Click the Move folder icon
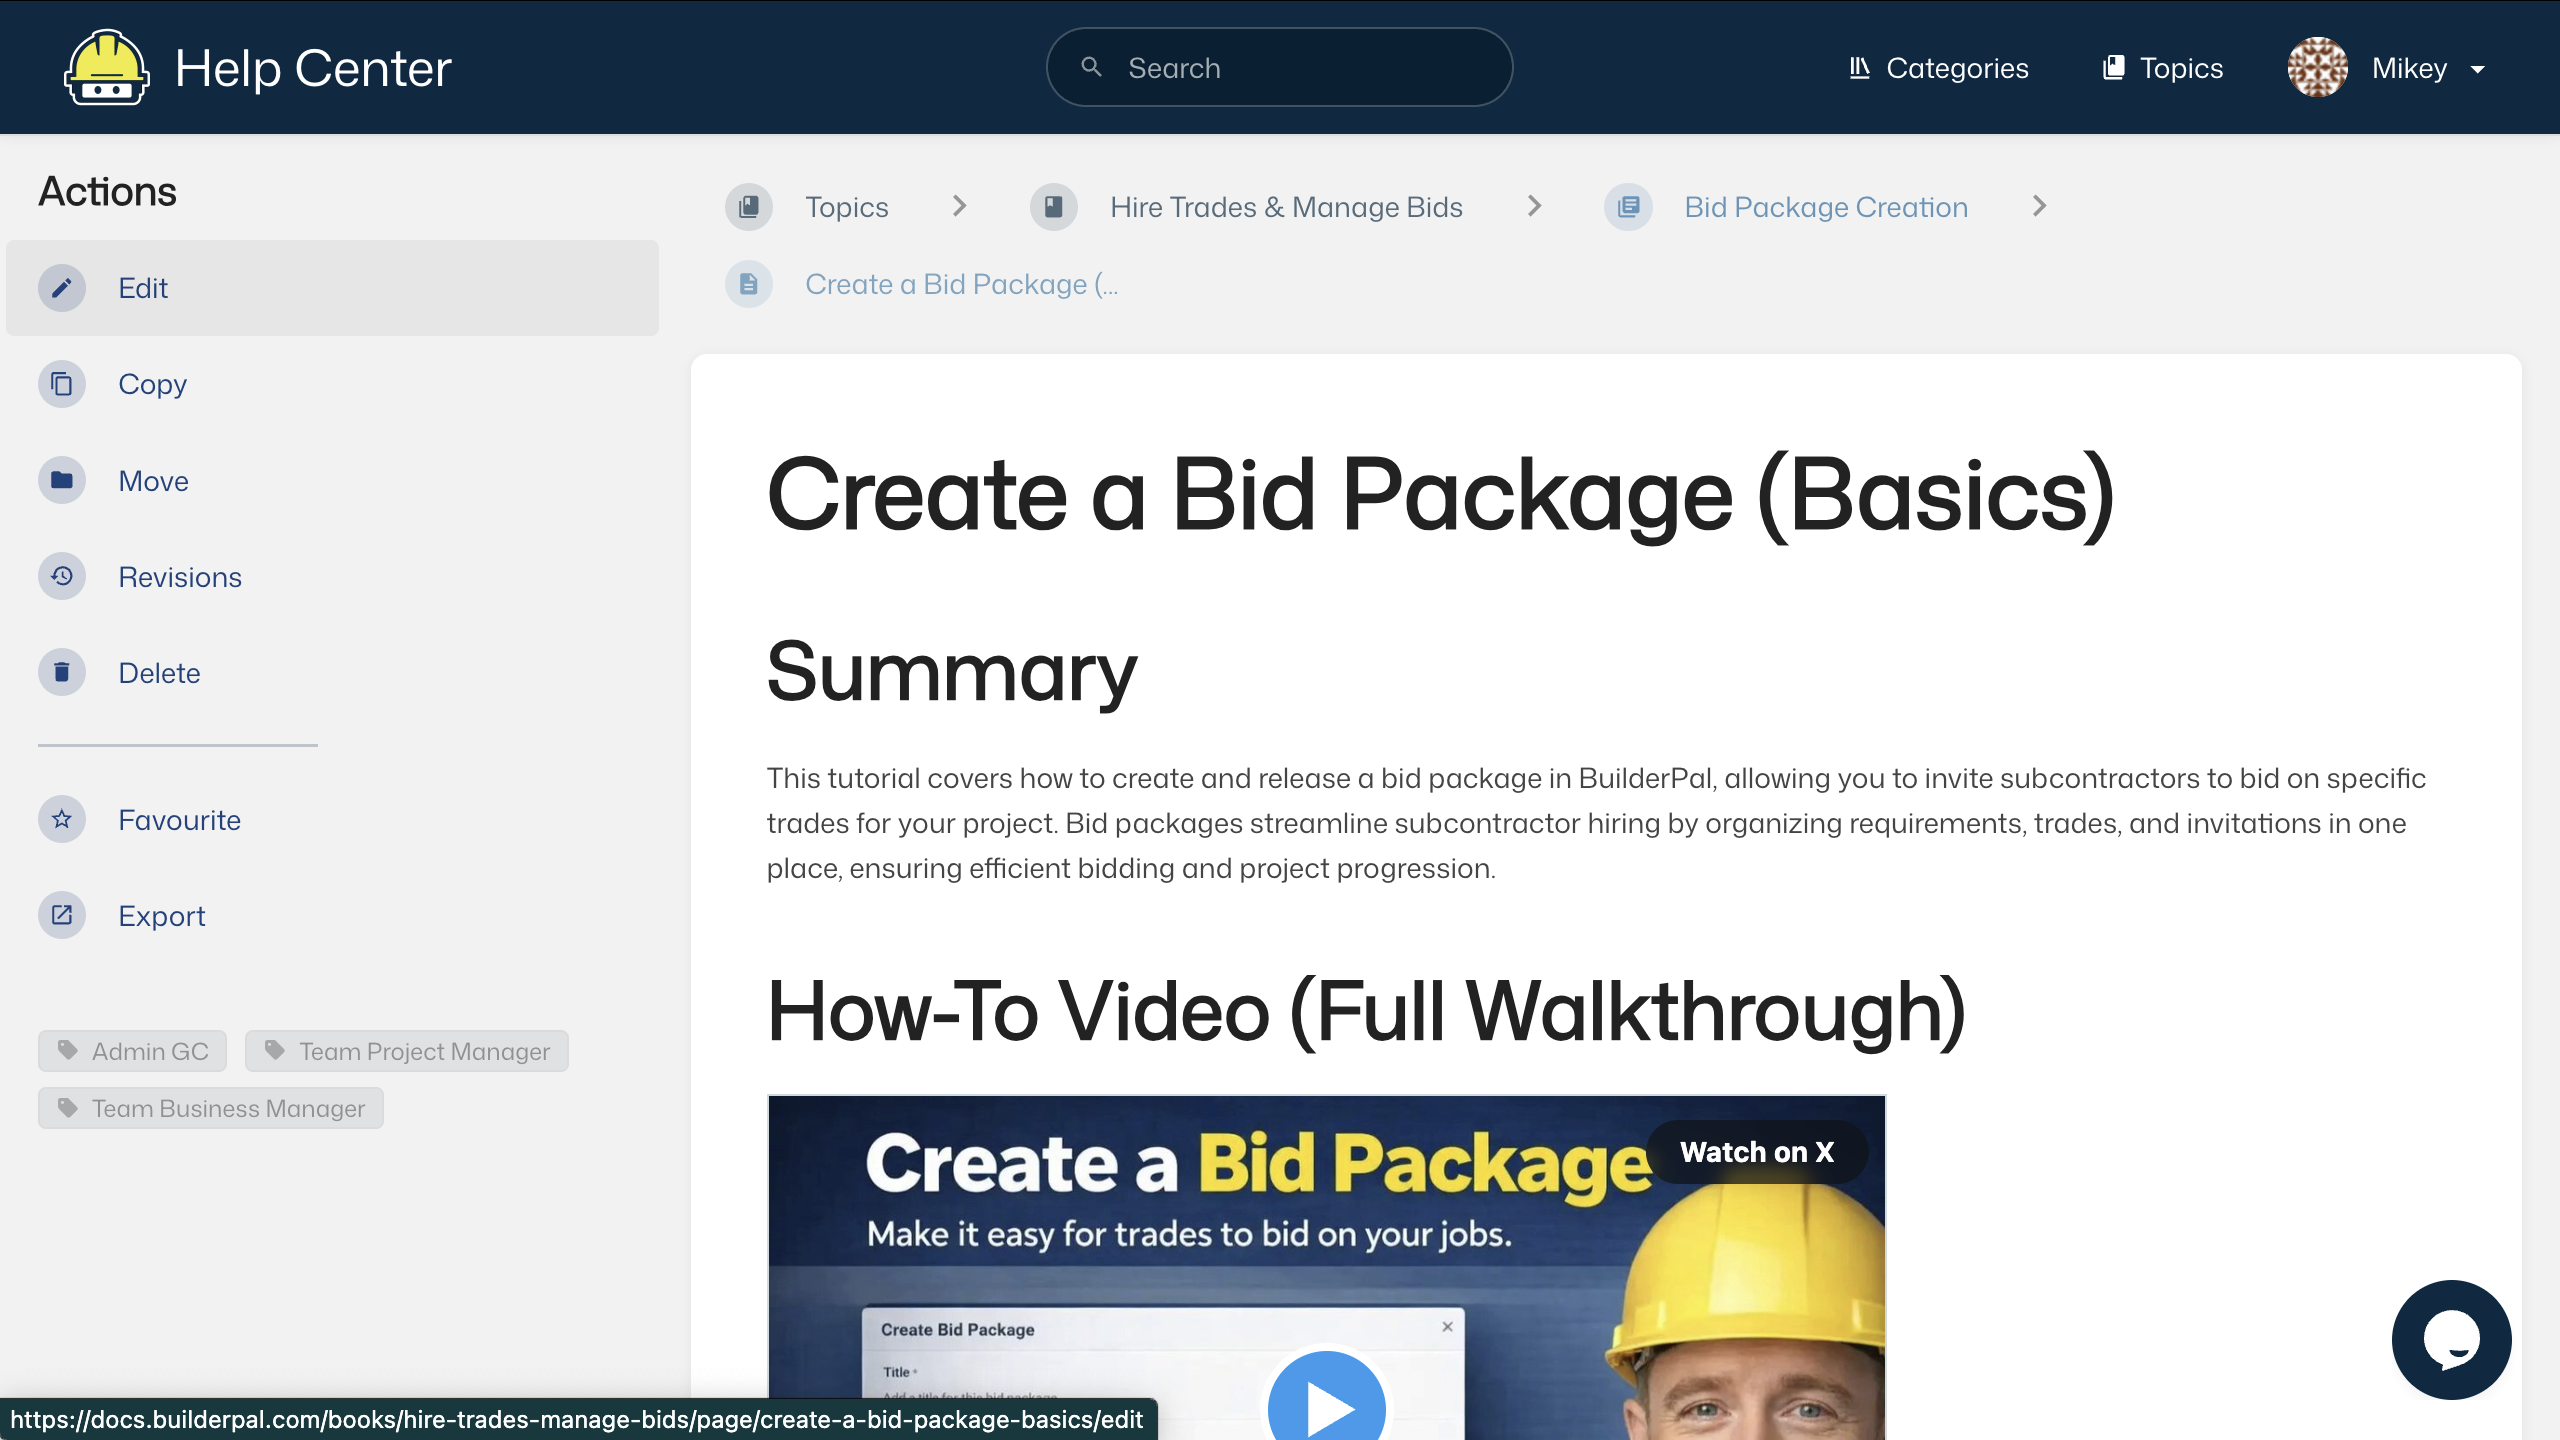The height and width of the screenshot is (1440, 2560). click(62, 480)
